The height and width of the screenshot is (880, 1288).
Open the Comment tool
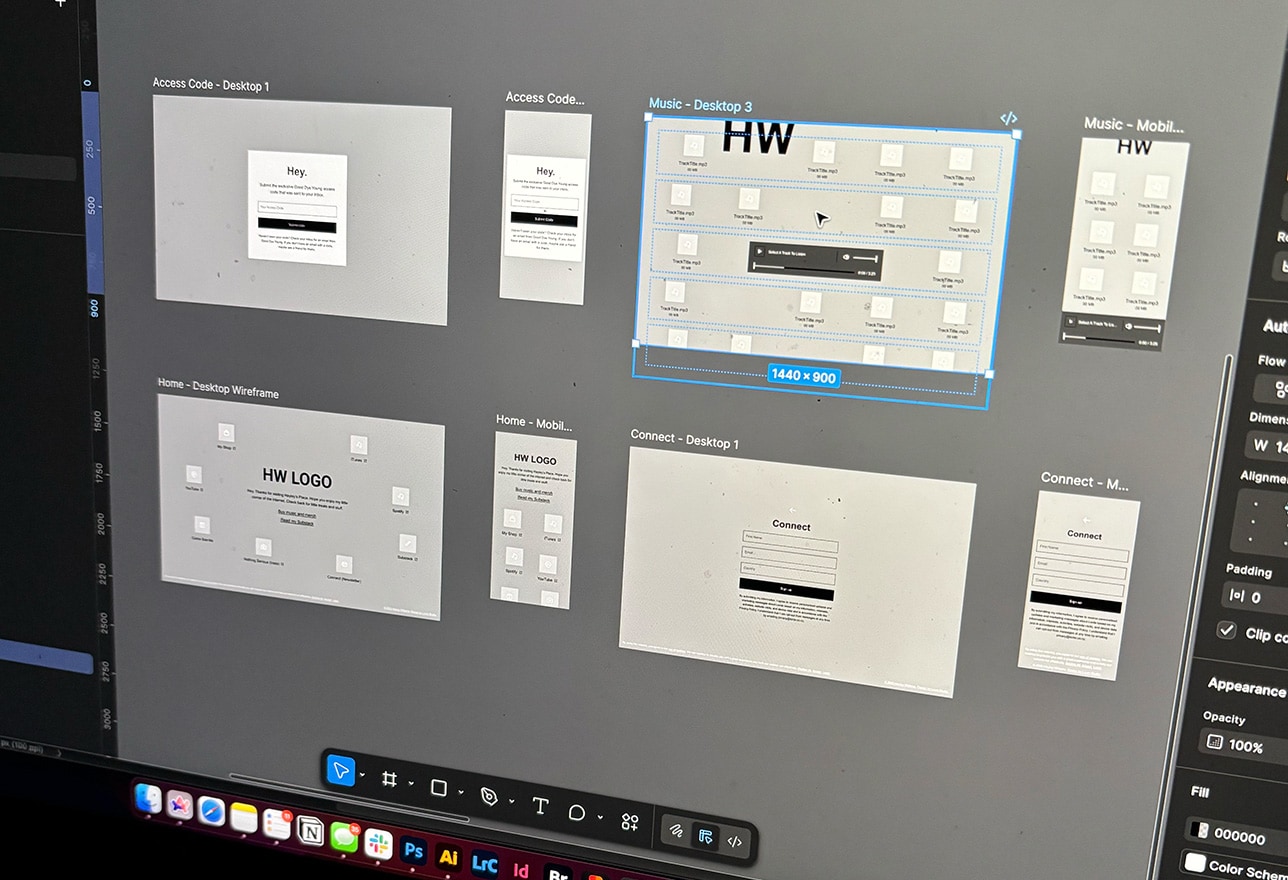(x=577, y=812)
